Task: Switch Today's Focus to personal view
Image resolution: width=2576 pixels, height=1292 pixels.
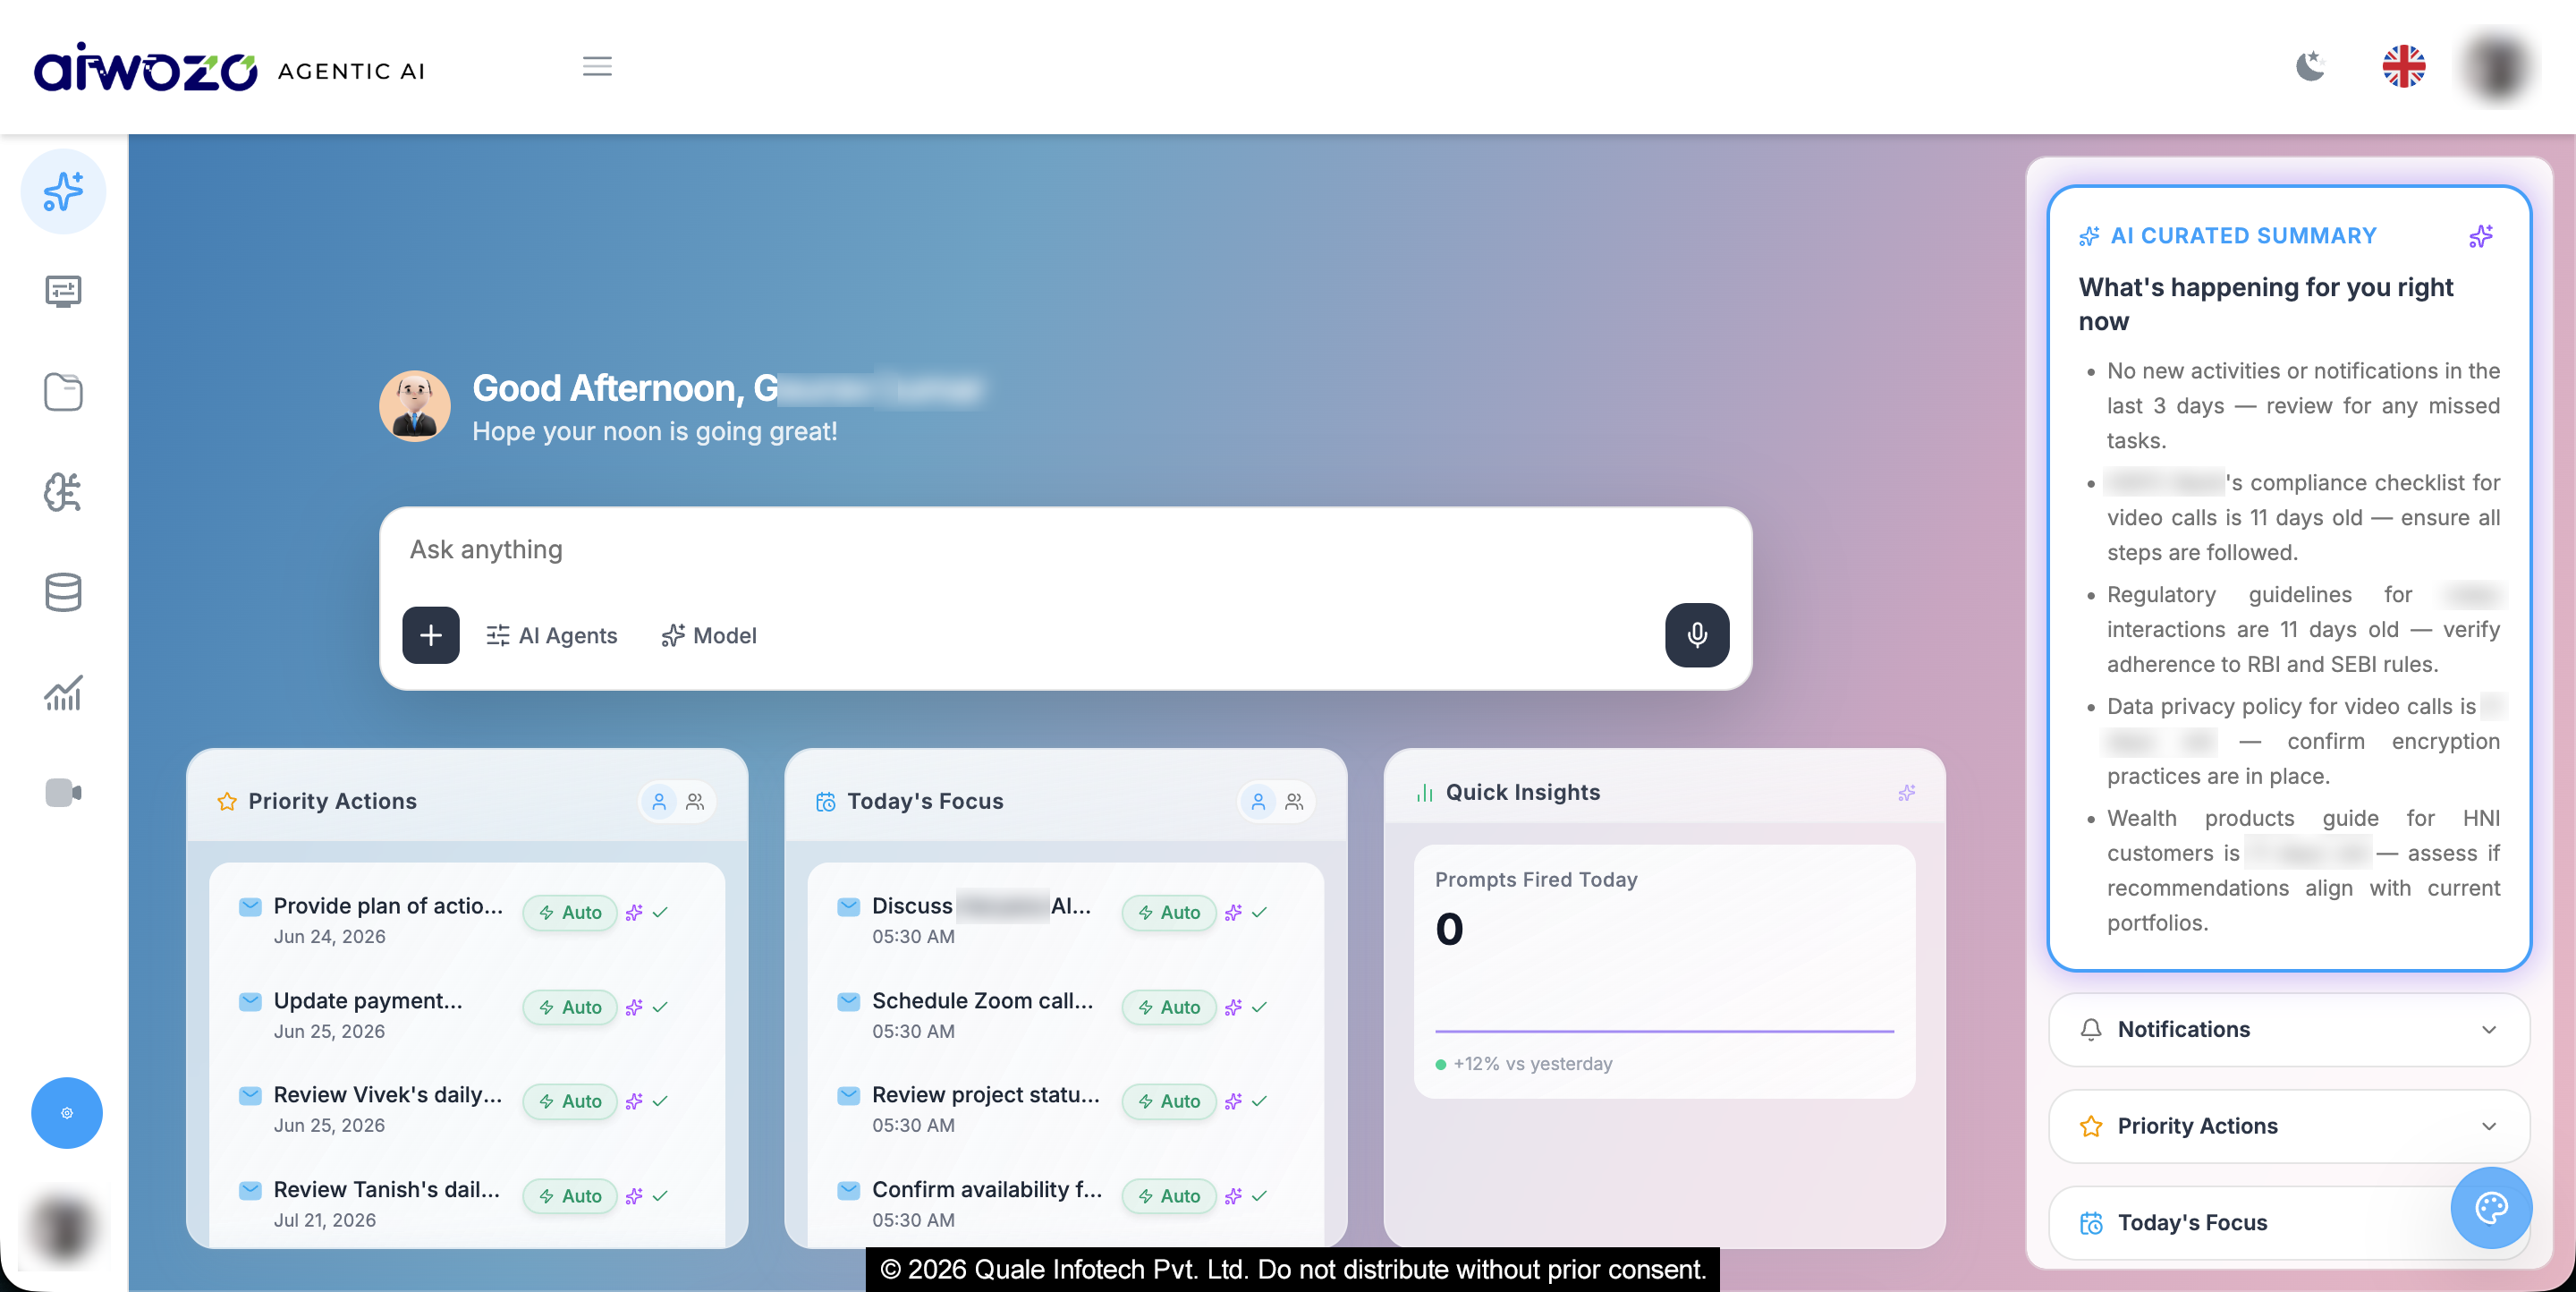Action: (x=1258, y=802)
